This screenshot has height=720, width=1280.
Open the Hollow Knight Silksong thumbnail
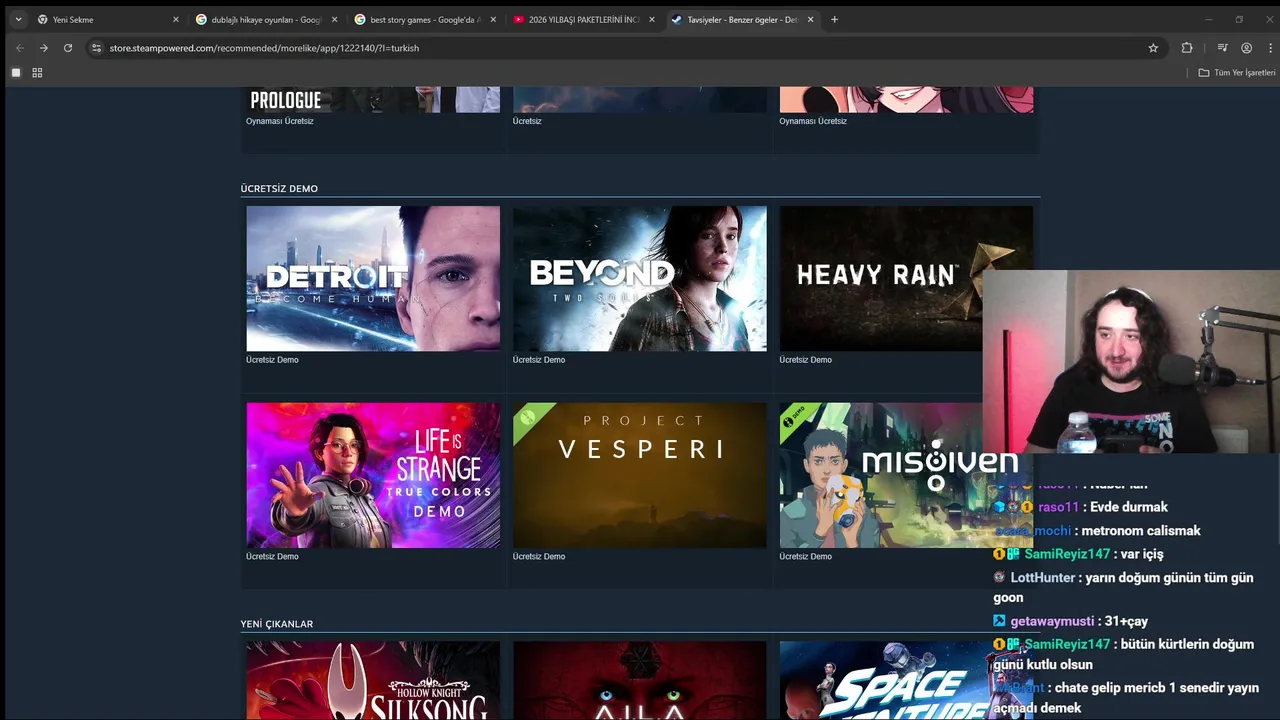pyautogui.click(x=373, y=680)
